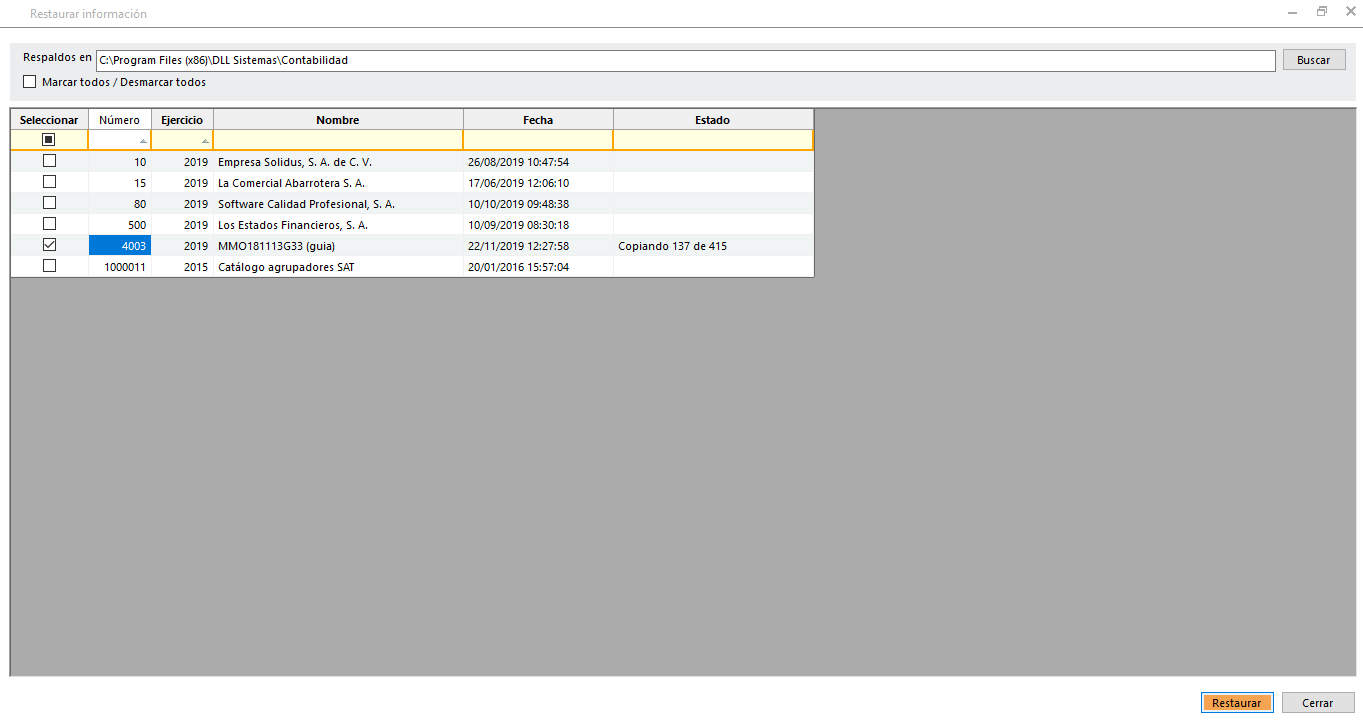Screen dimensions: 1363x727
Task: Click the Nombre filter input cell
Action: 337,140
